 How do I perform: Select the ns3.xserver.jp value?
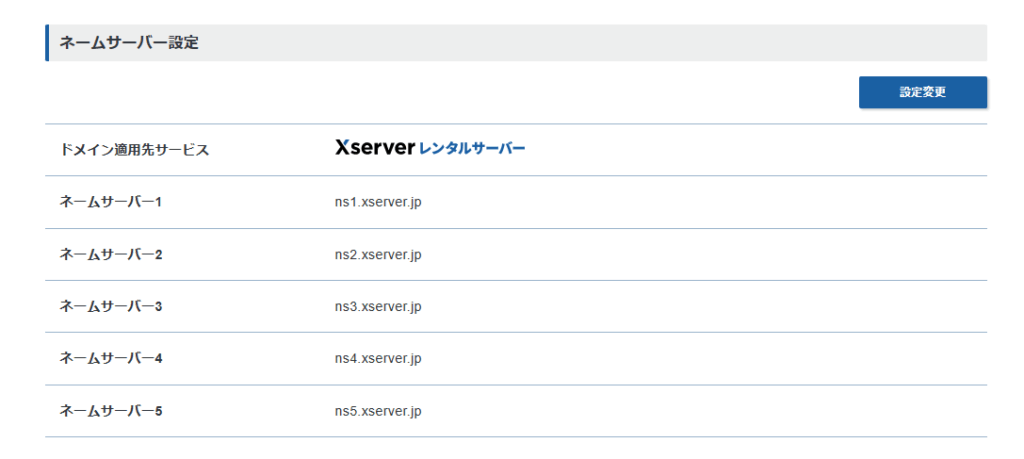pyautogui.click(x=378, y=306)
